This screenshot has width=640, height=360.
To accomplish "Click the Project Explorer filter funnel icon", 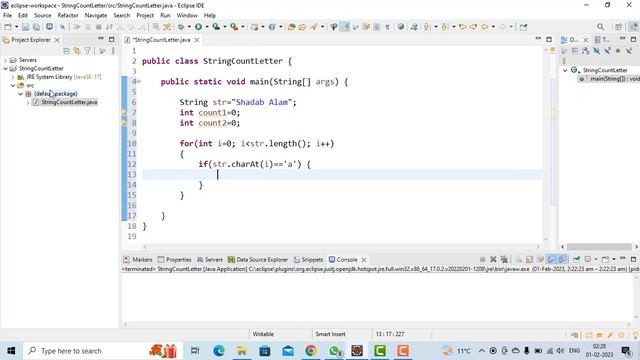I will point(87,51).
